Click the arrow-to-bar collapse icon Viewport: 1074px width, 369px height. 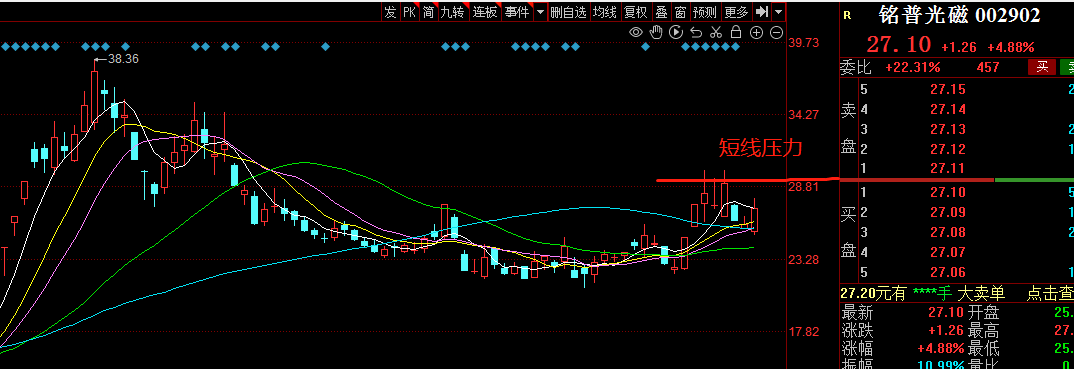click(762, 12)
